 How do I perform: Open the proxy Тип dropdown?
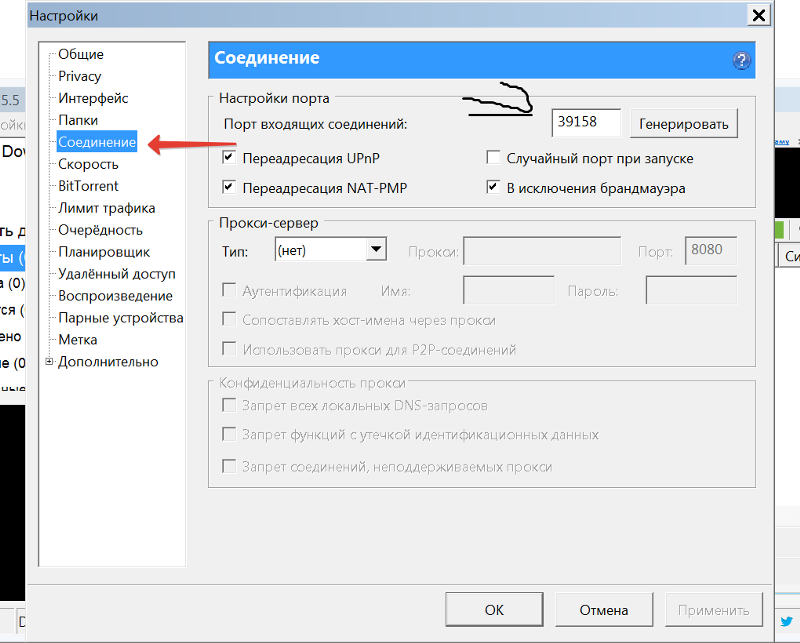[x=376, y=249]
